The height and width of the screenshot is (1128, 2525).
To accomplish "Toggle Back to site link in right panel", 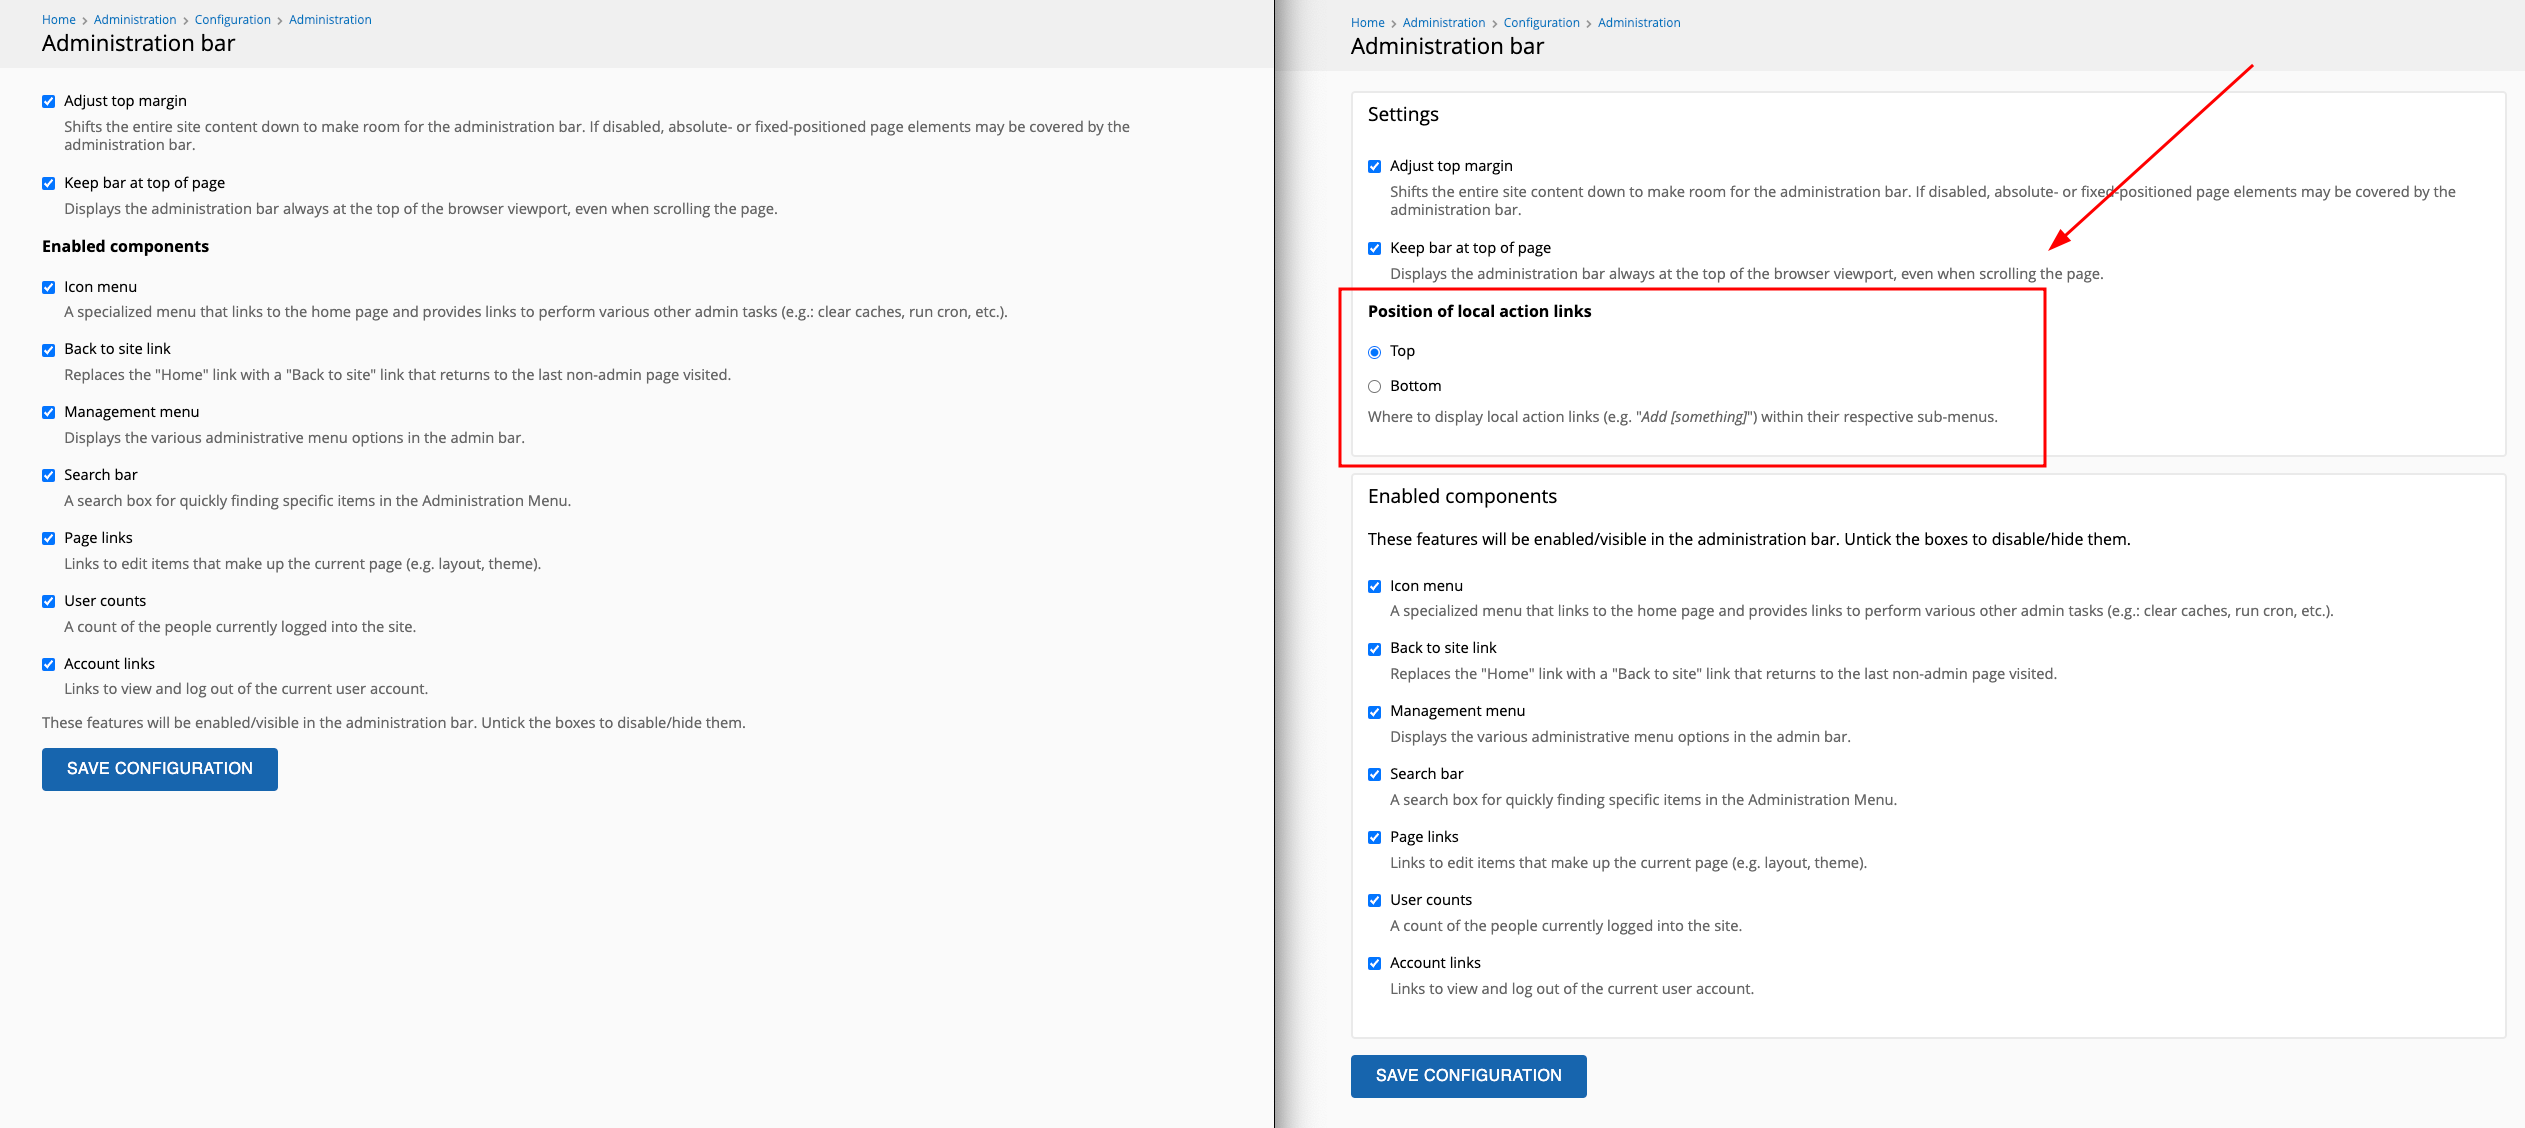I will (1374, 649).
